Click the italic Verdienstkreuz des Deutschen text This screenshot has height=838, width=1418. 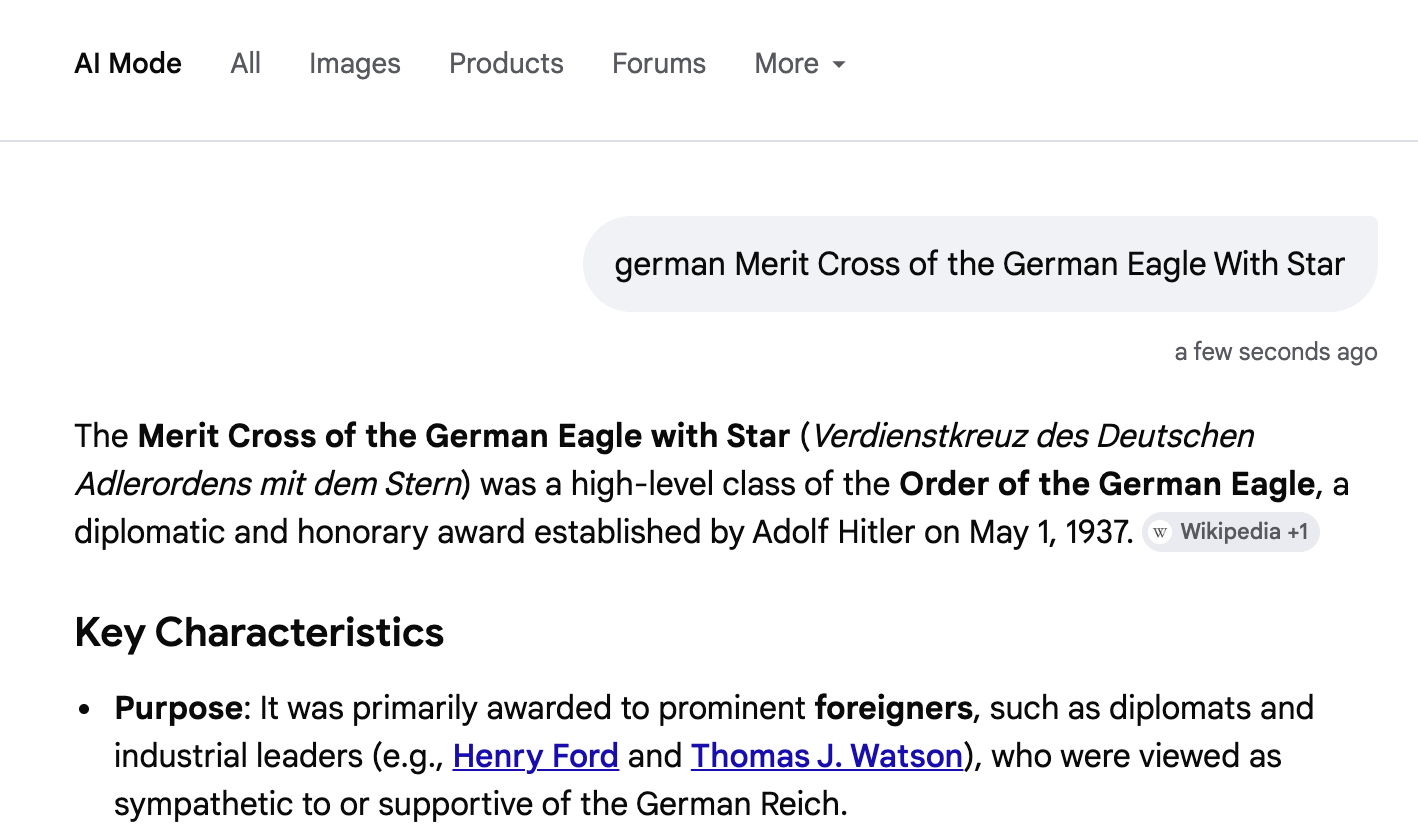[1033, 436]
